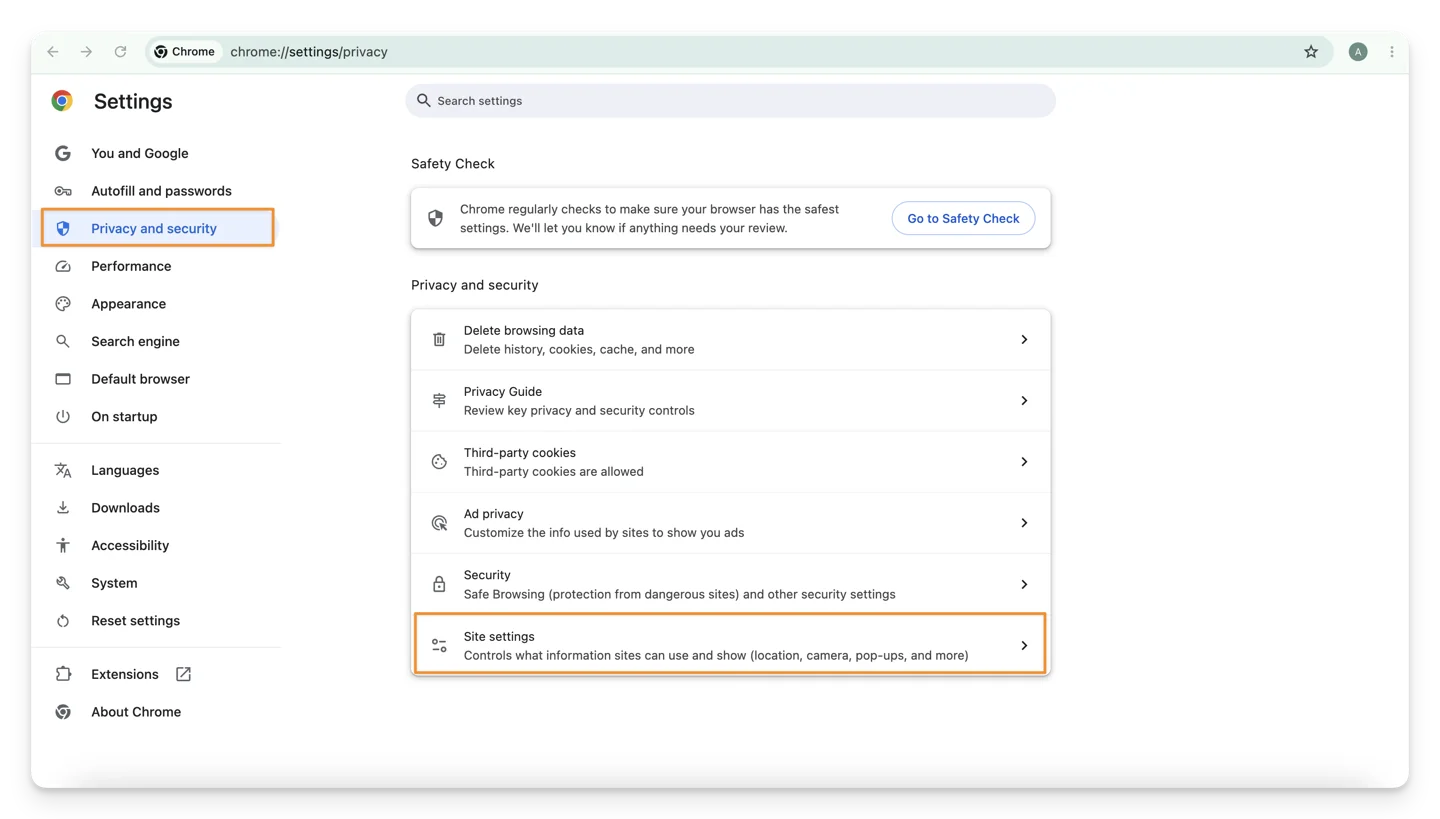Click the trash icon in Delete browsing data

pyautogui.click(x=439, y=340)
